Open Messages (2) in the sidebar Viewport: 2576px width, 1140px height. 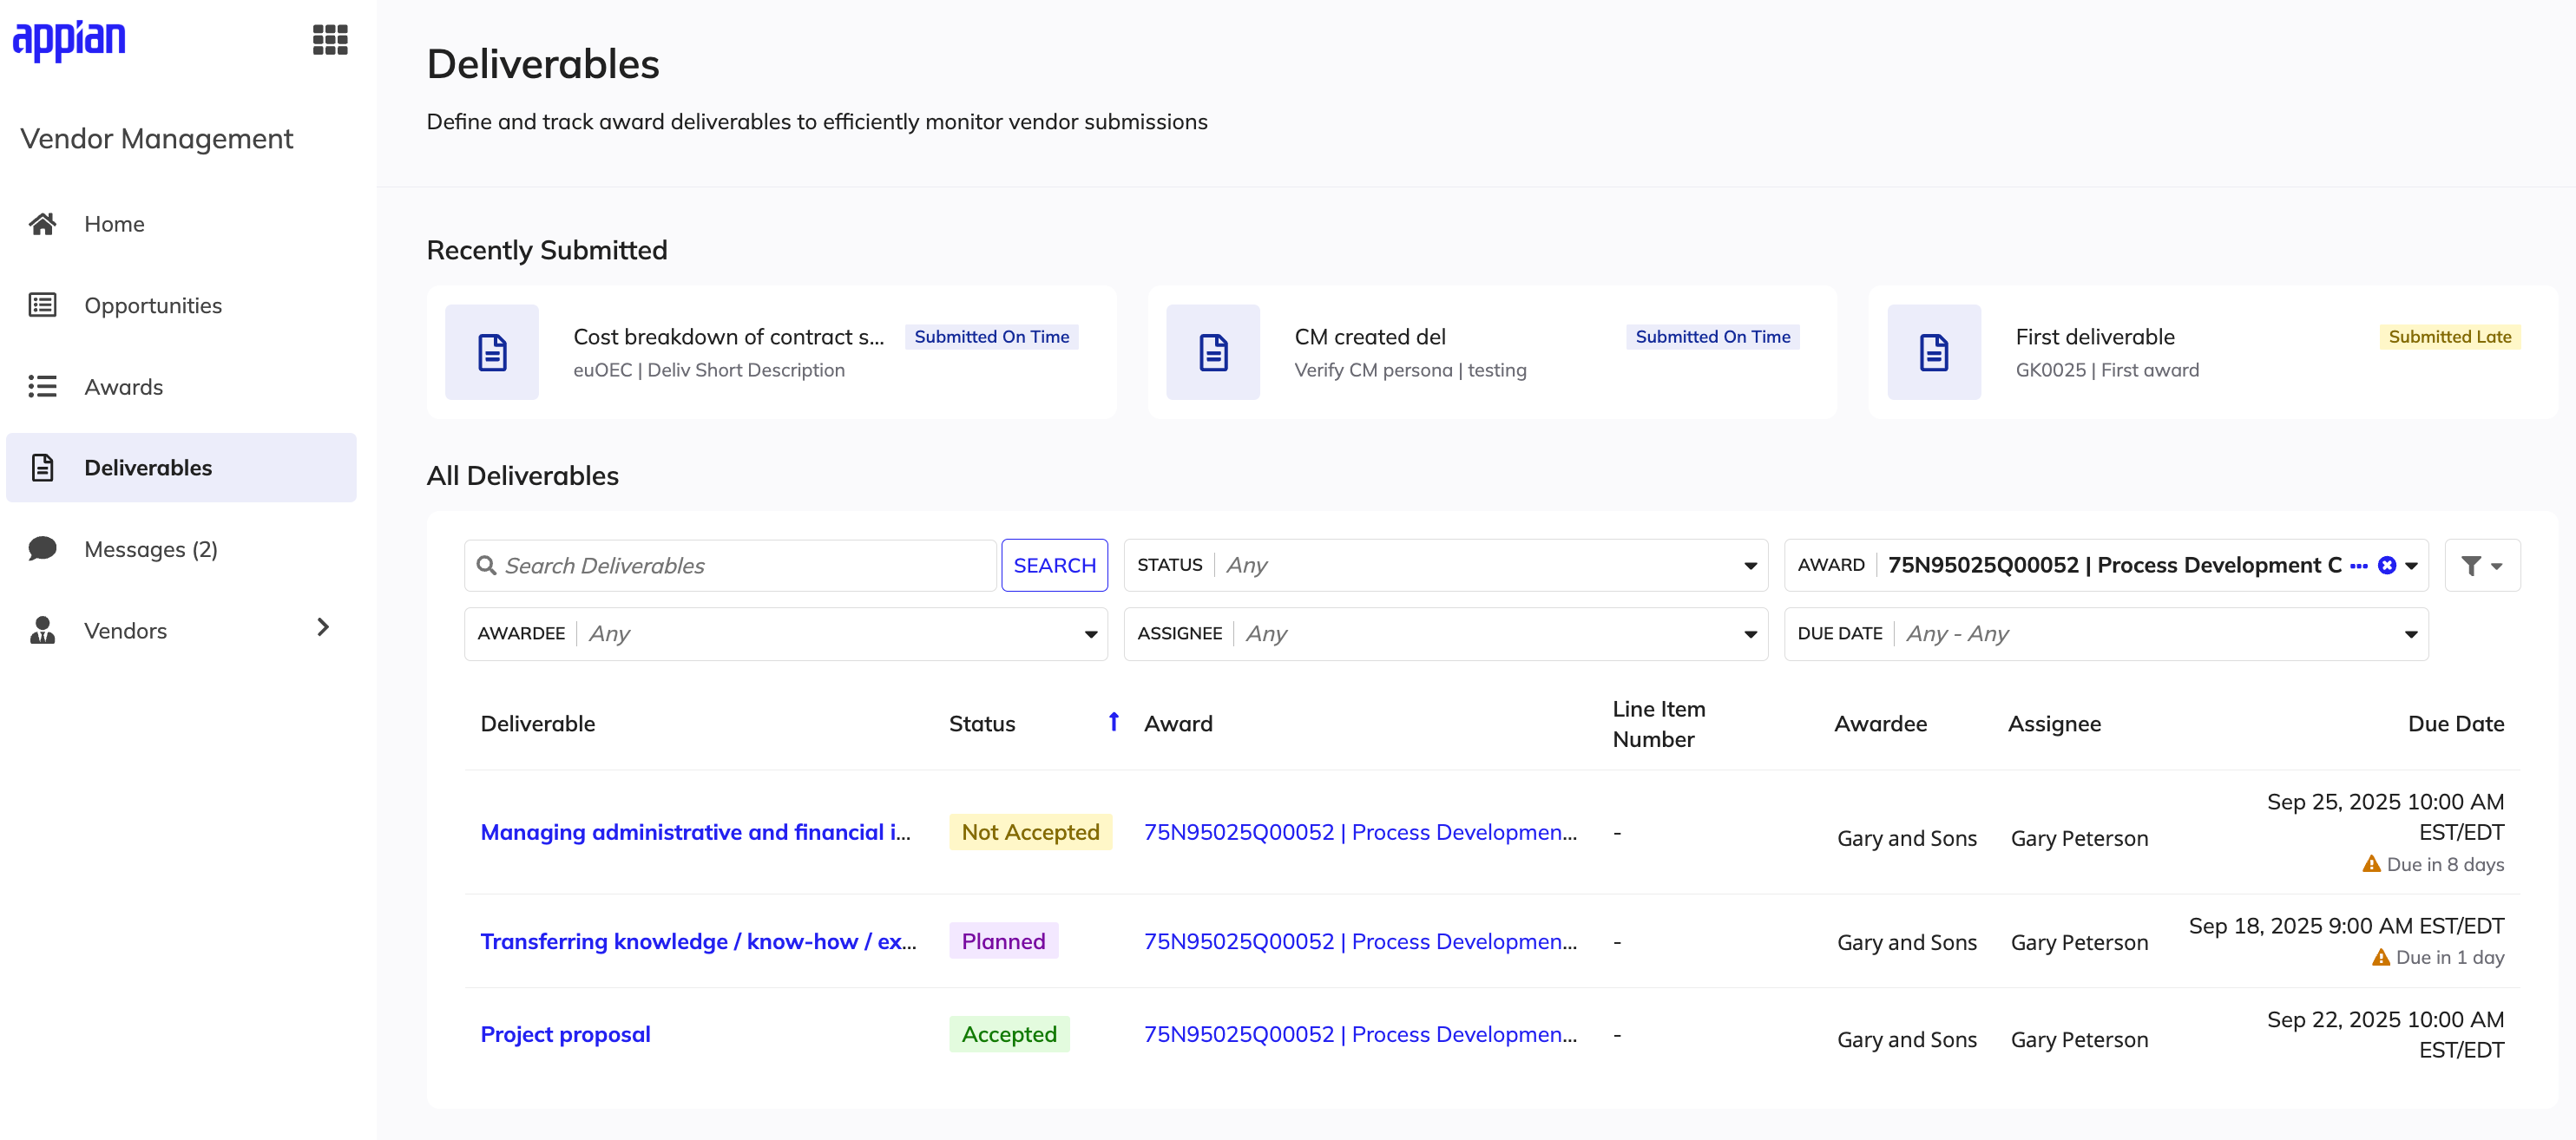tap(181, 548)
